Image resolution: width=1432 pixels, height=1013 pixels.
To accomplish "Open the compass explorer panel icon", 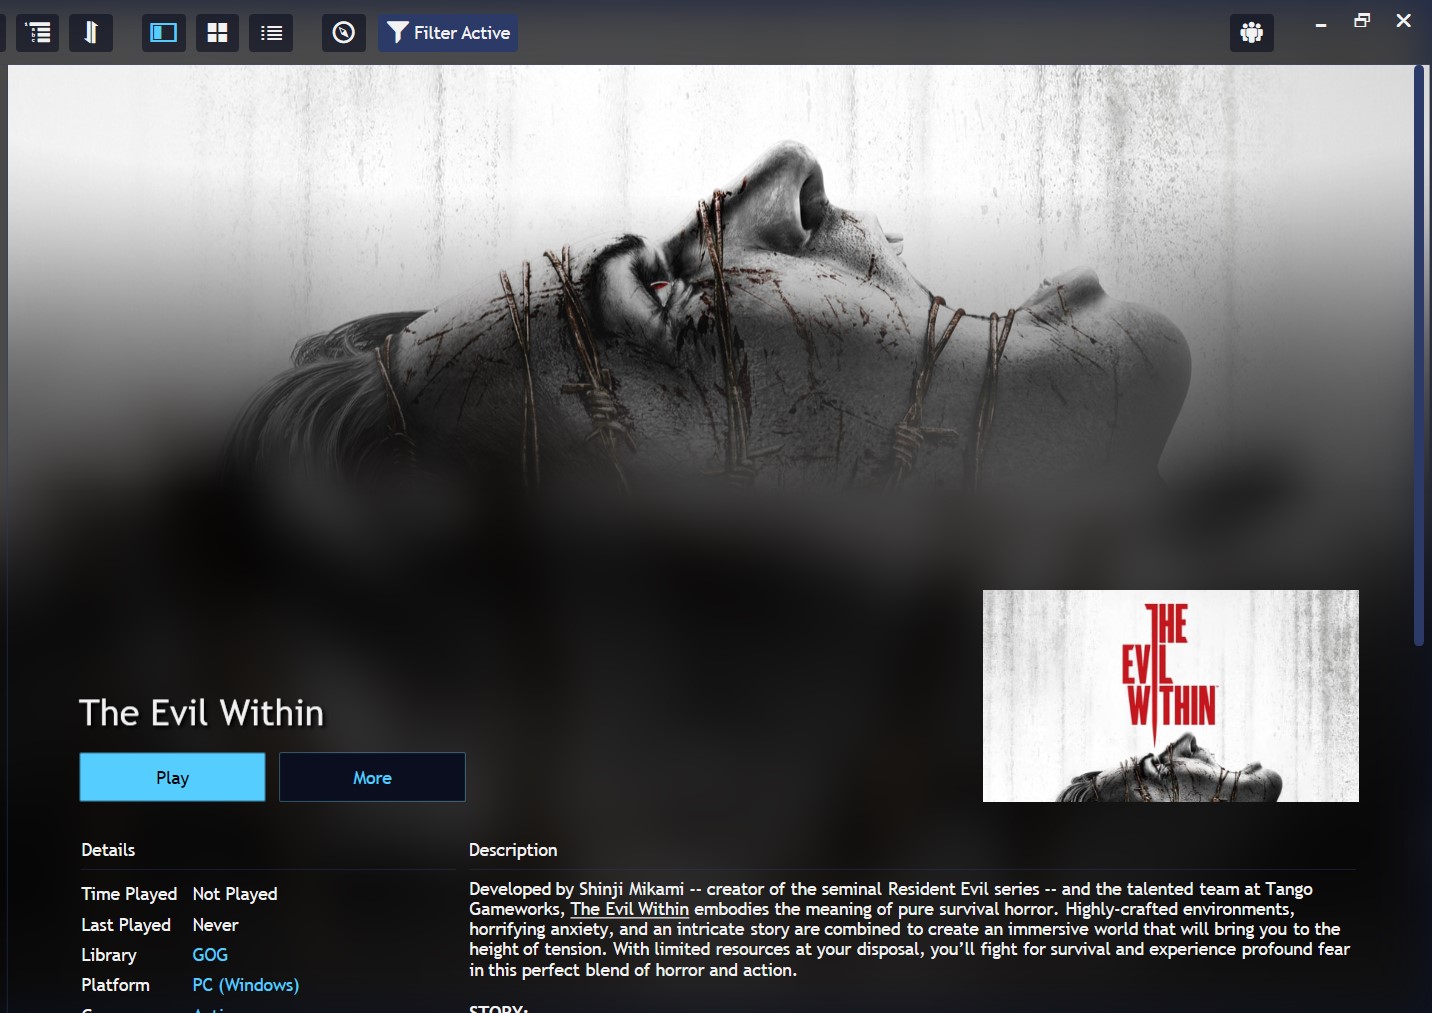I will coord(343,33).
